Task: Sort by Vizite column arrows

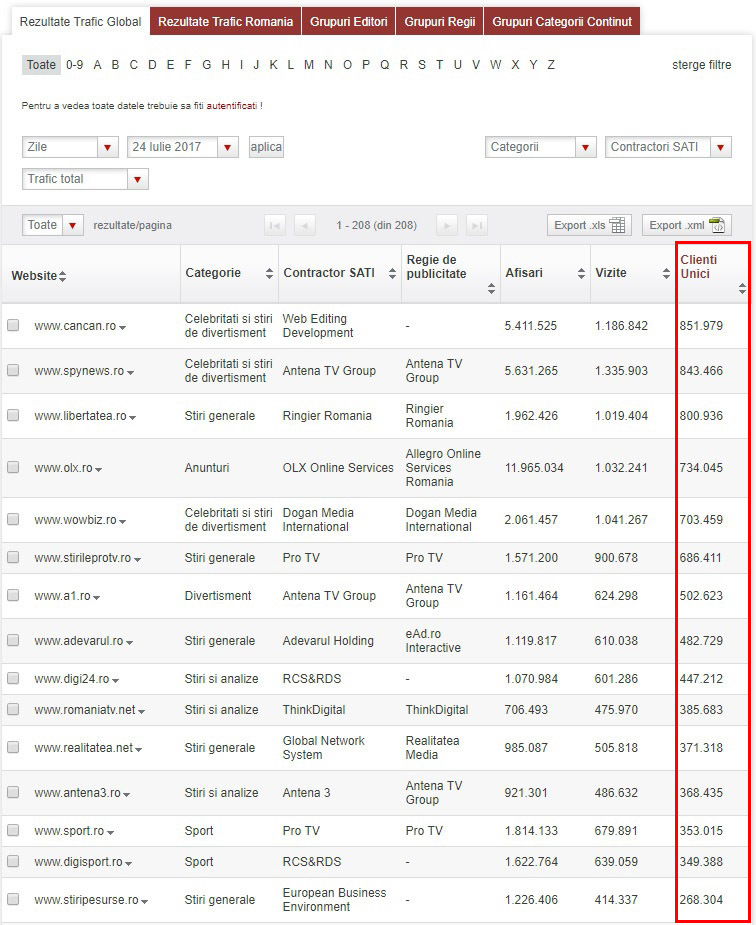Action: pyautogui.click(x=661, y=273)
